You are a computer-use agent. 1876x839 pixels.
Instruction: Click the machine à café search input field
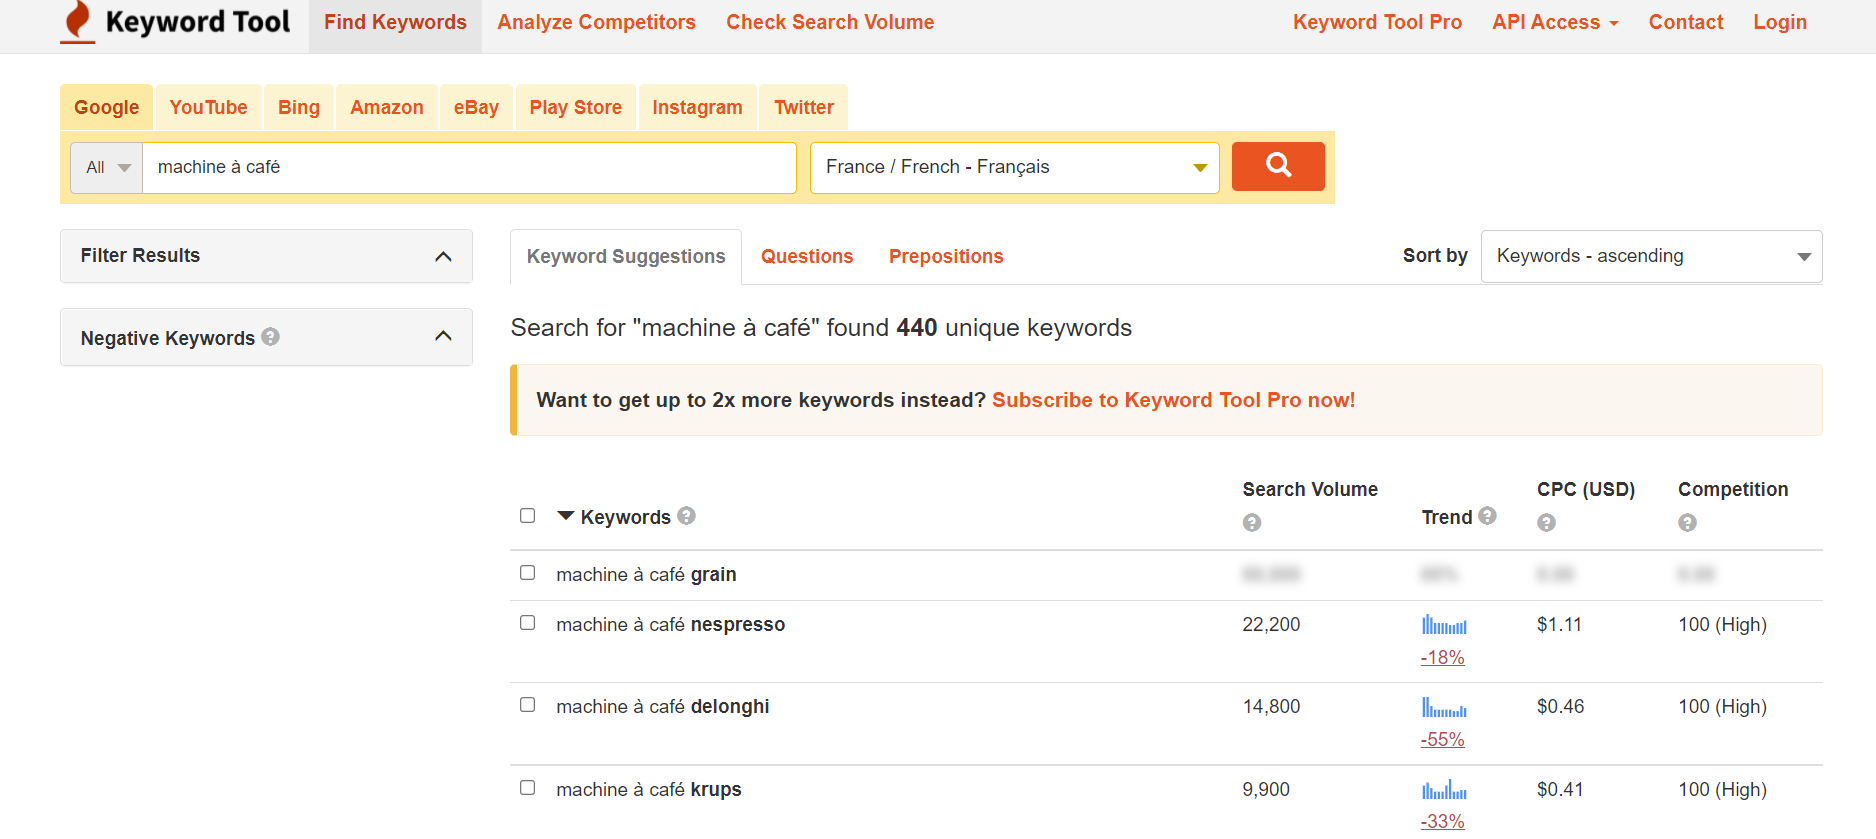tap(468, 167)
